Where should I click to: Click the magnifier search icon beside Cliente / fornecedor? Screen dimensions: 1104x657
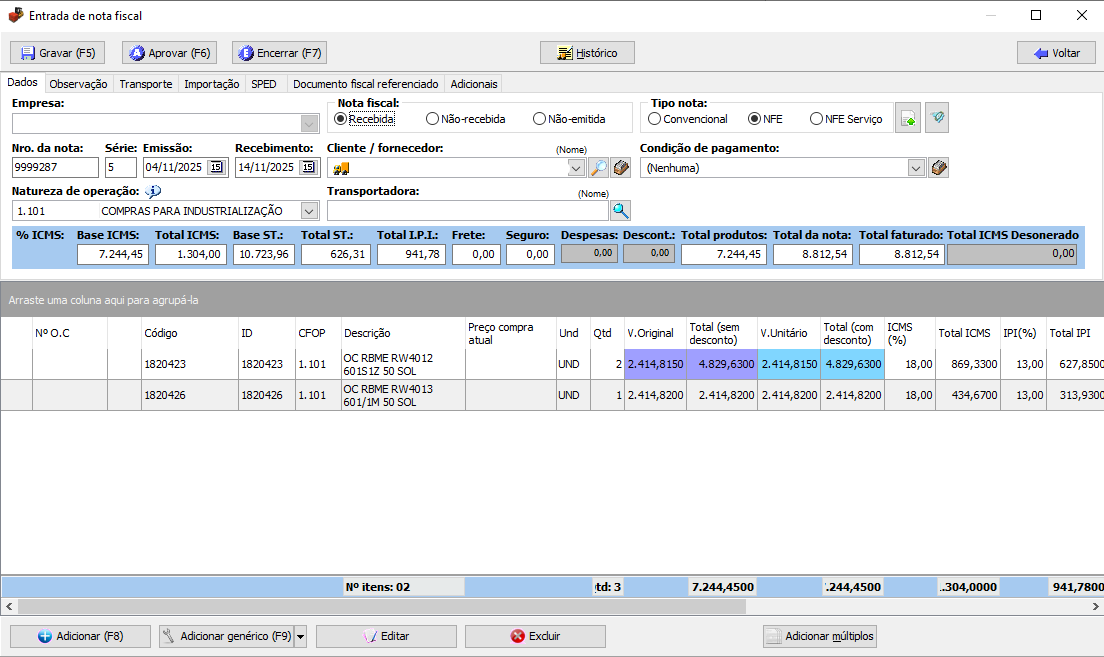[x=598, y=168]
